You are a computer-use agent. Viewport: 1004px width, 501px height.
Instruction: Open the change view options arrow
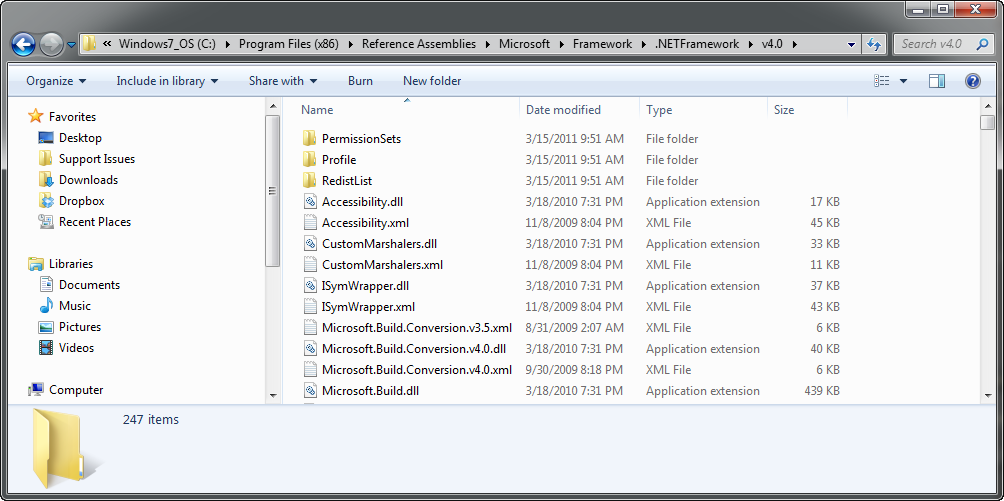[x=903, y=81]
